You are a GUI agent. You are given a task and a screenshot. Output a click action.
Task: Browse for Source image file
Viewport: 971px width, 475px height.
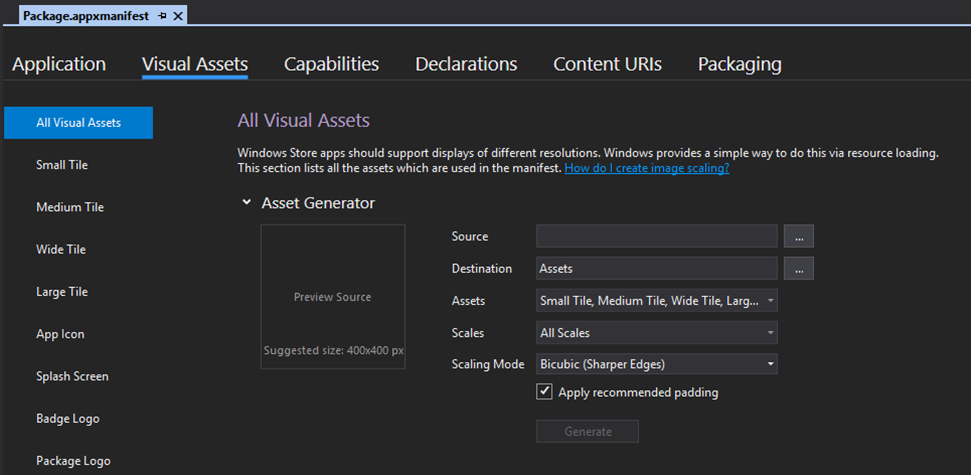tap(798, 237)
